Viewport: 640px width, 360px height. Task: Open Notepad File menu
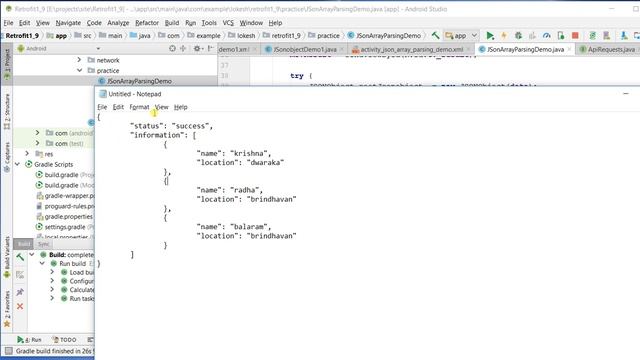[102, 107]
